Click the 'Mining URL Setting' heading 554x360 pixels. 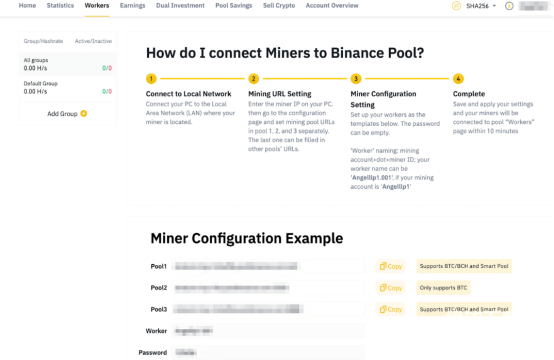point(279,94)
